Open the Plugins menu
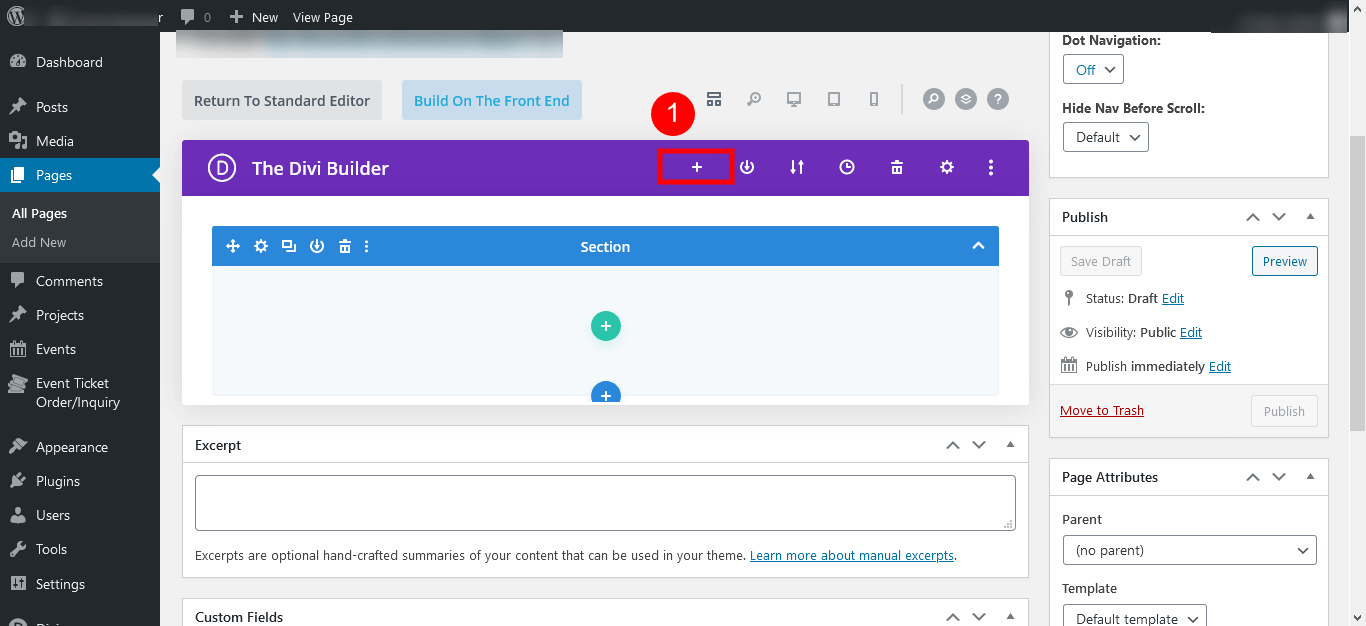 tap(80, 481)
